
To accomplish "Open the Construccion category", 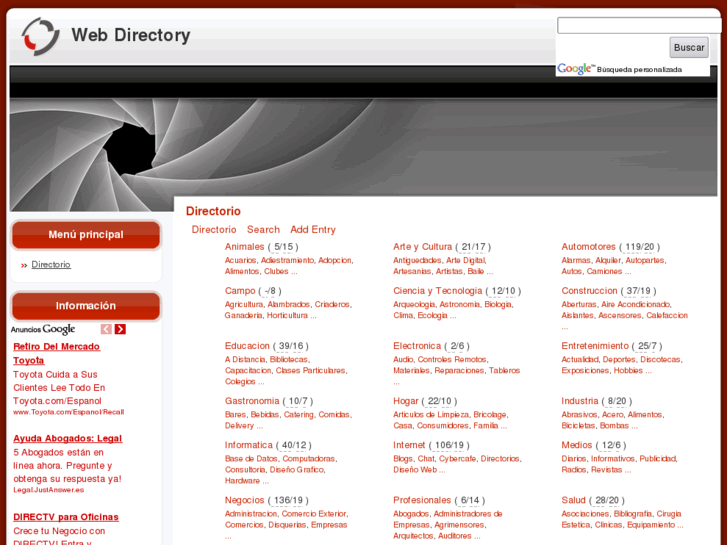I will click(x=589, y=291).
